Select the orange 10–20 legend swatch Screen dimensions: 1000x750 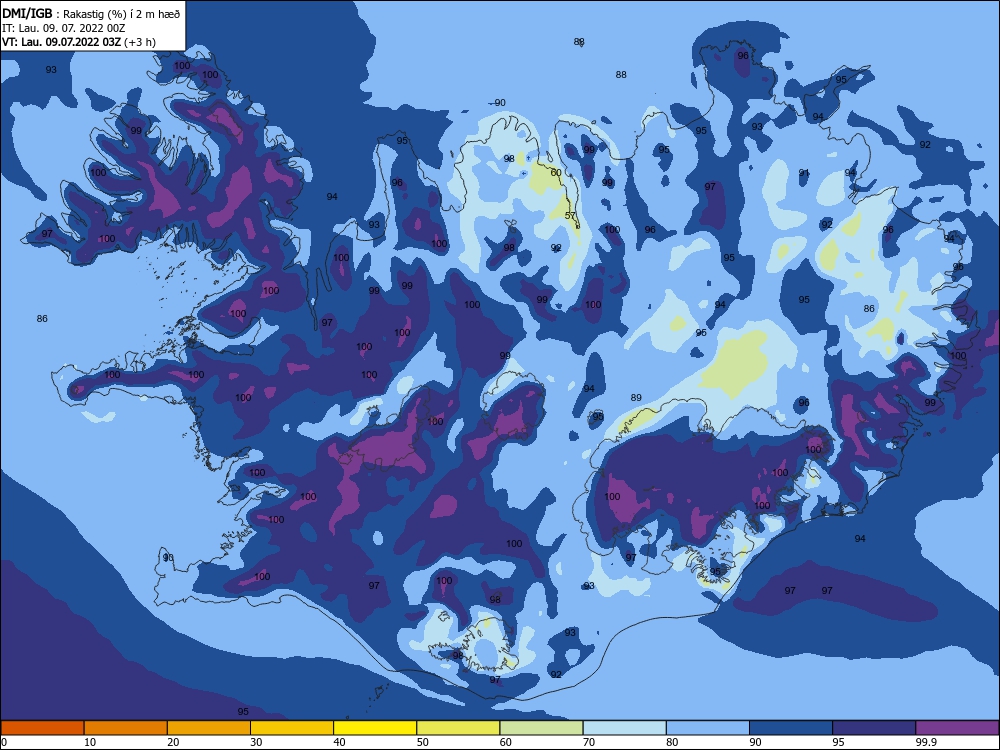click(126, 728)
